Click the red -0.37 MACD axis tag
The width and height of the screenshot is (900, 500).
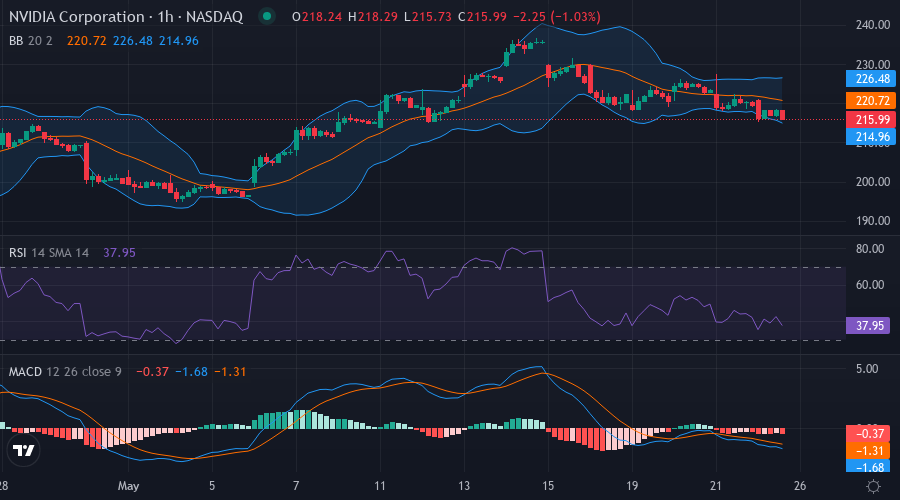tap(868, 433)
